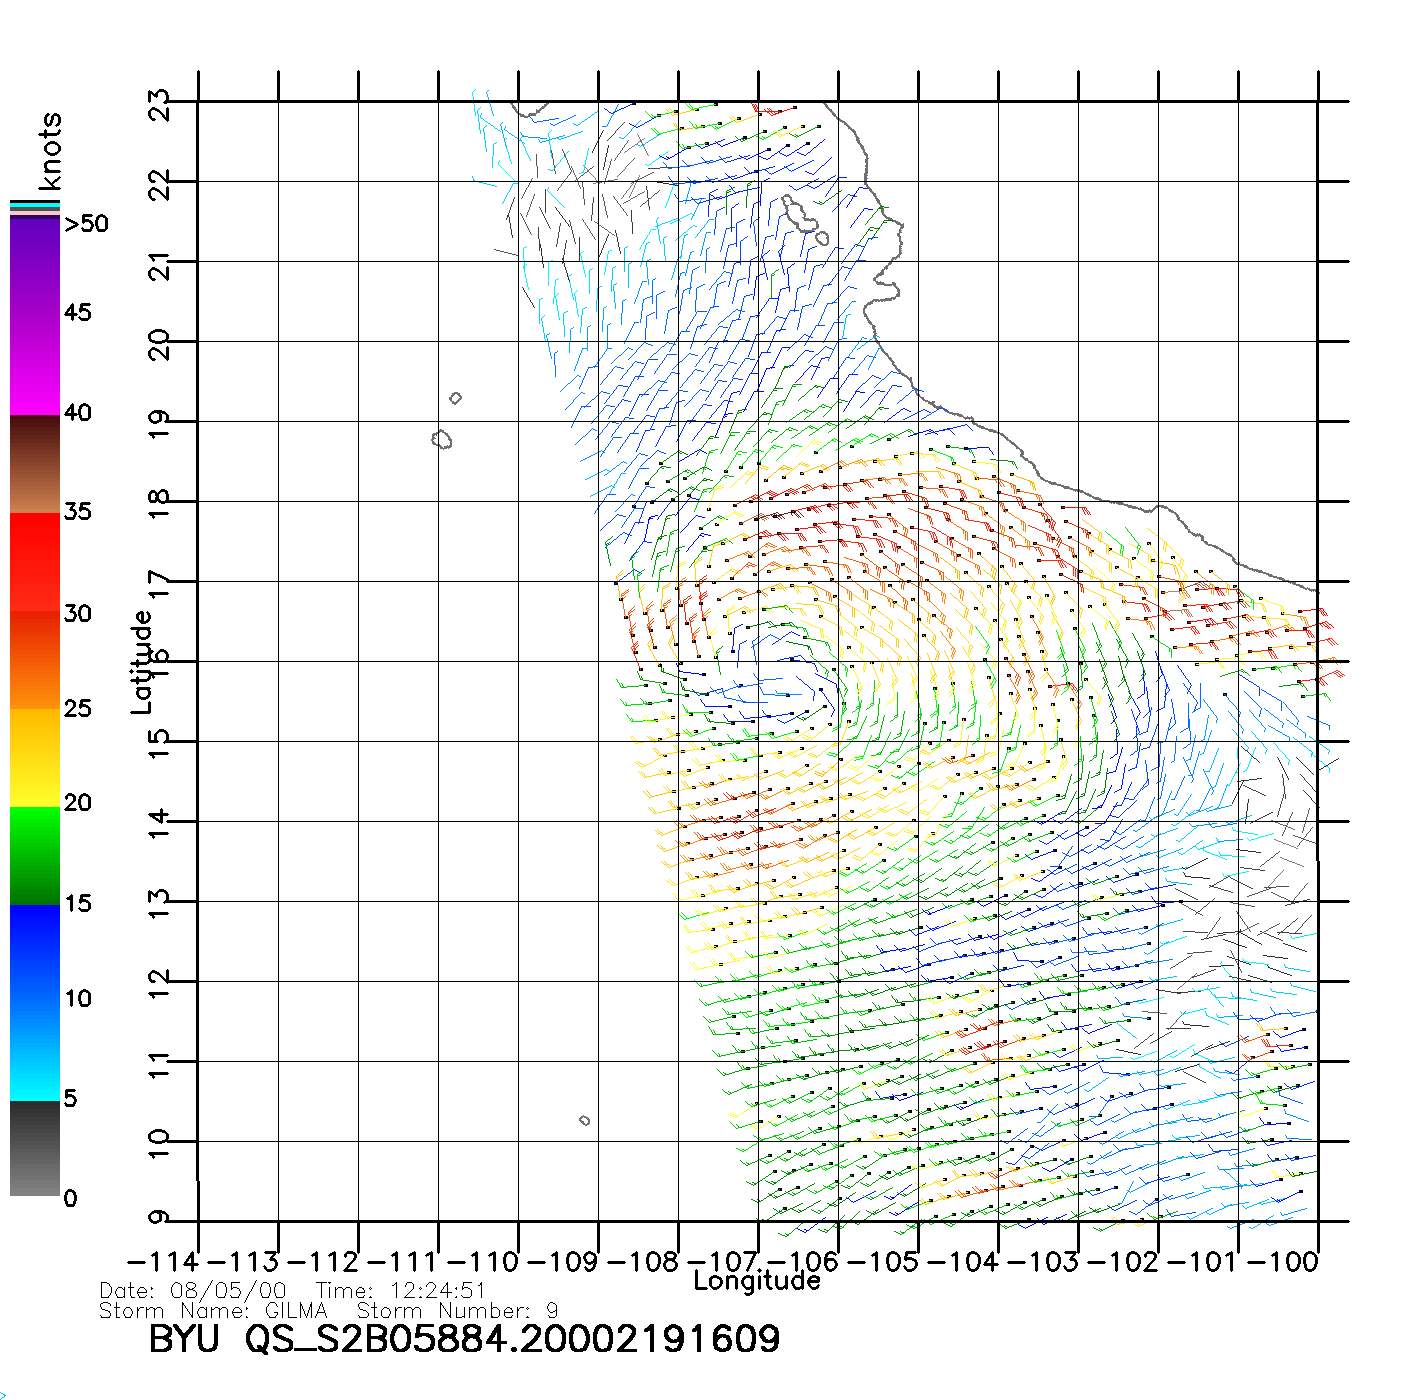Click the 23 latitude tick label

coord(160,104)
